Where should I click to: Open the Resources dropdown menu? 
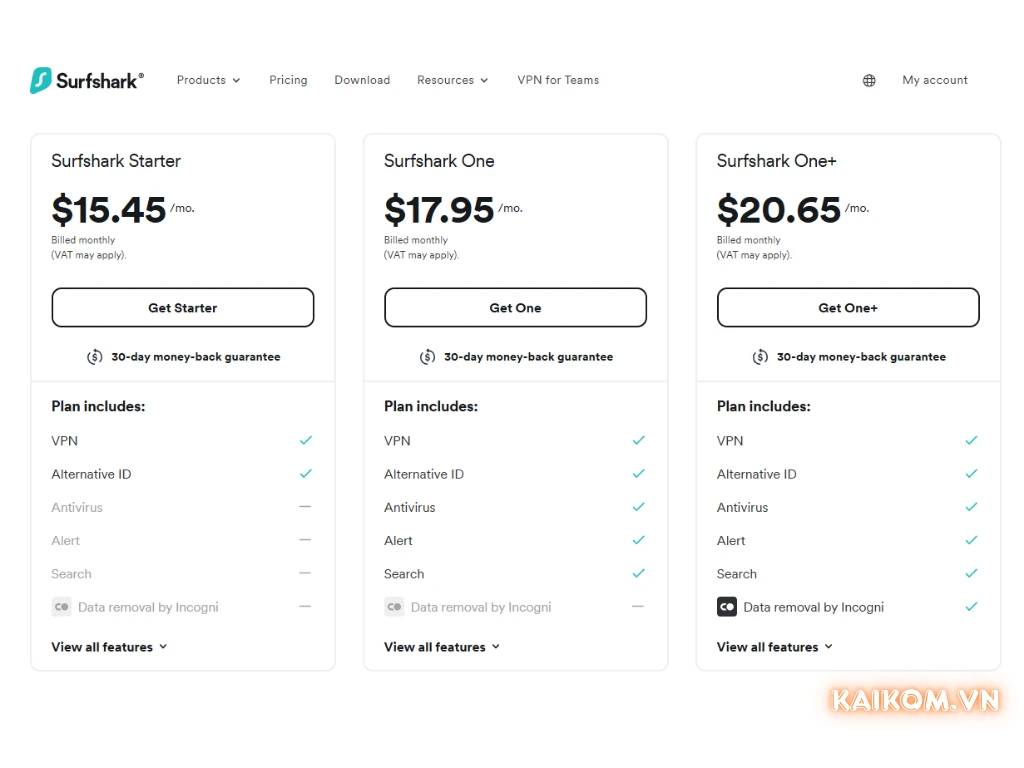[x=452, y=80]
